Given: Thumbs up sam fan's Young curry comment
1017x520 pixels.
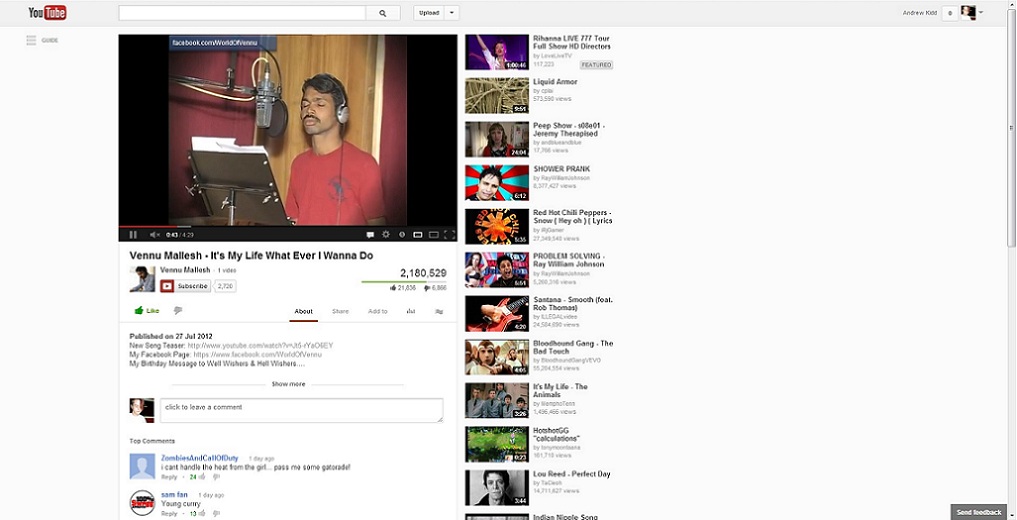Looking at the screenshot, I should pos(202,514).
